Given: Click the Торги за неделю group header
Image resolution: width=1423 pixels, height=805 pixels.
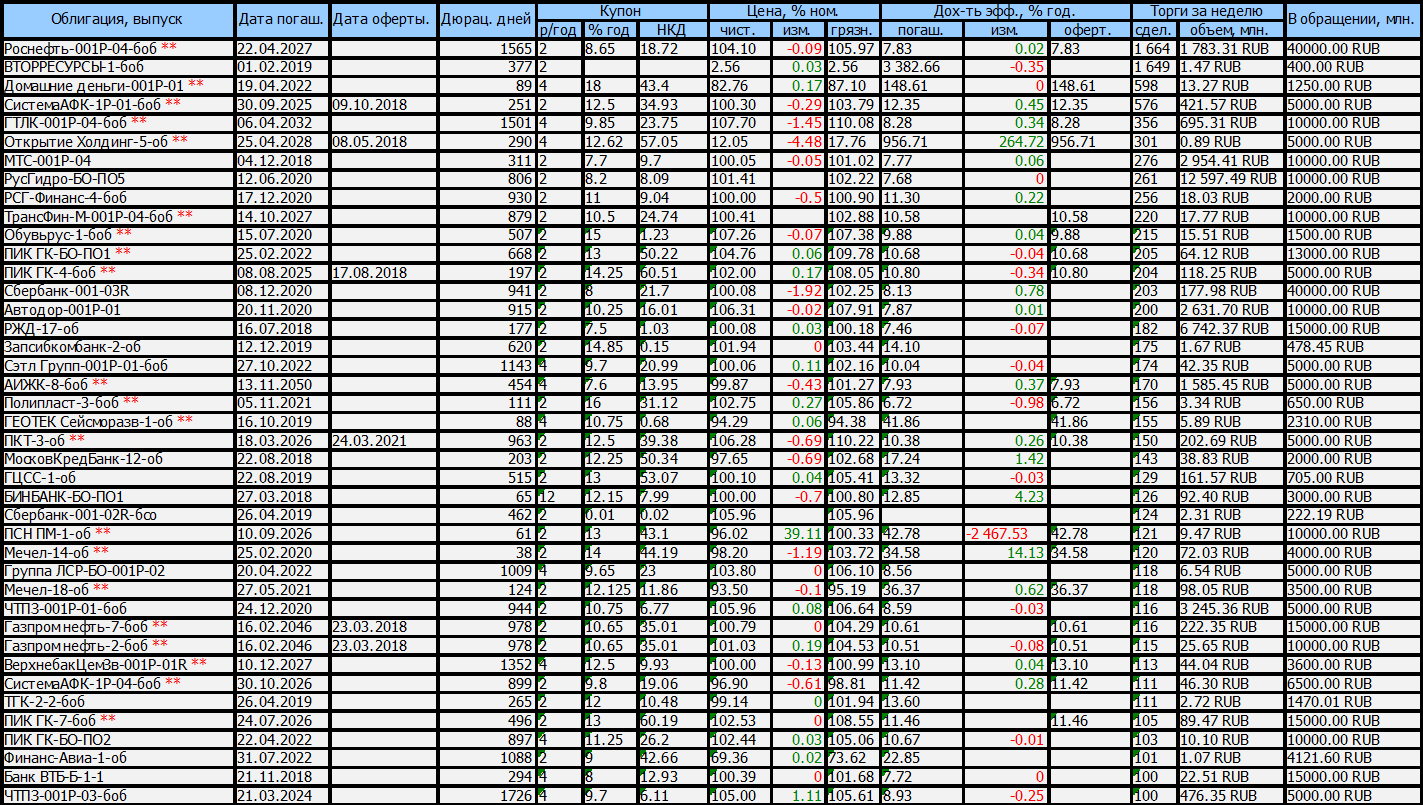Looking at the screenshot, I should (x=1208, y=11).
